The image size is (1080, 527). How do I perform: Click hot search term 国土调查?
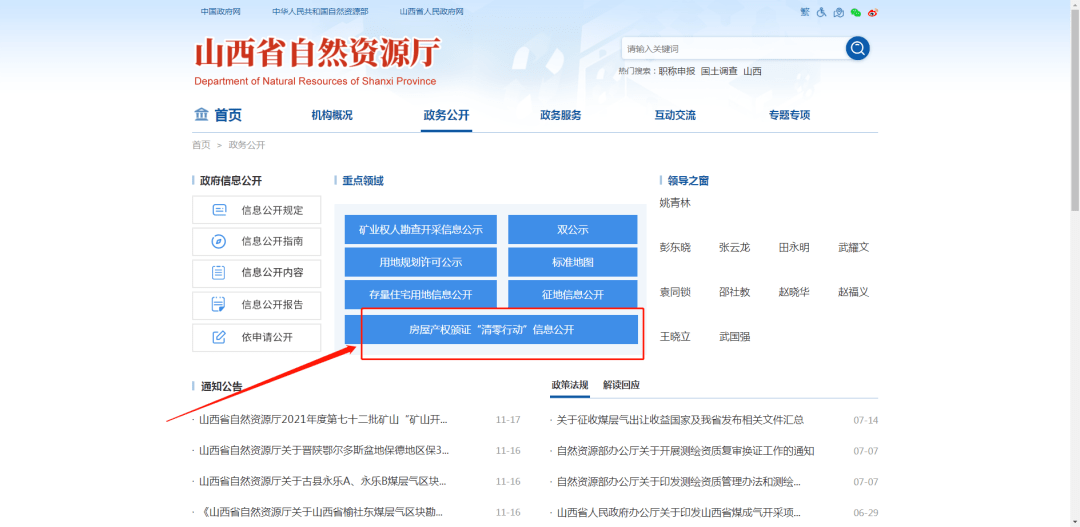[719, 71]
